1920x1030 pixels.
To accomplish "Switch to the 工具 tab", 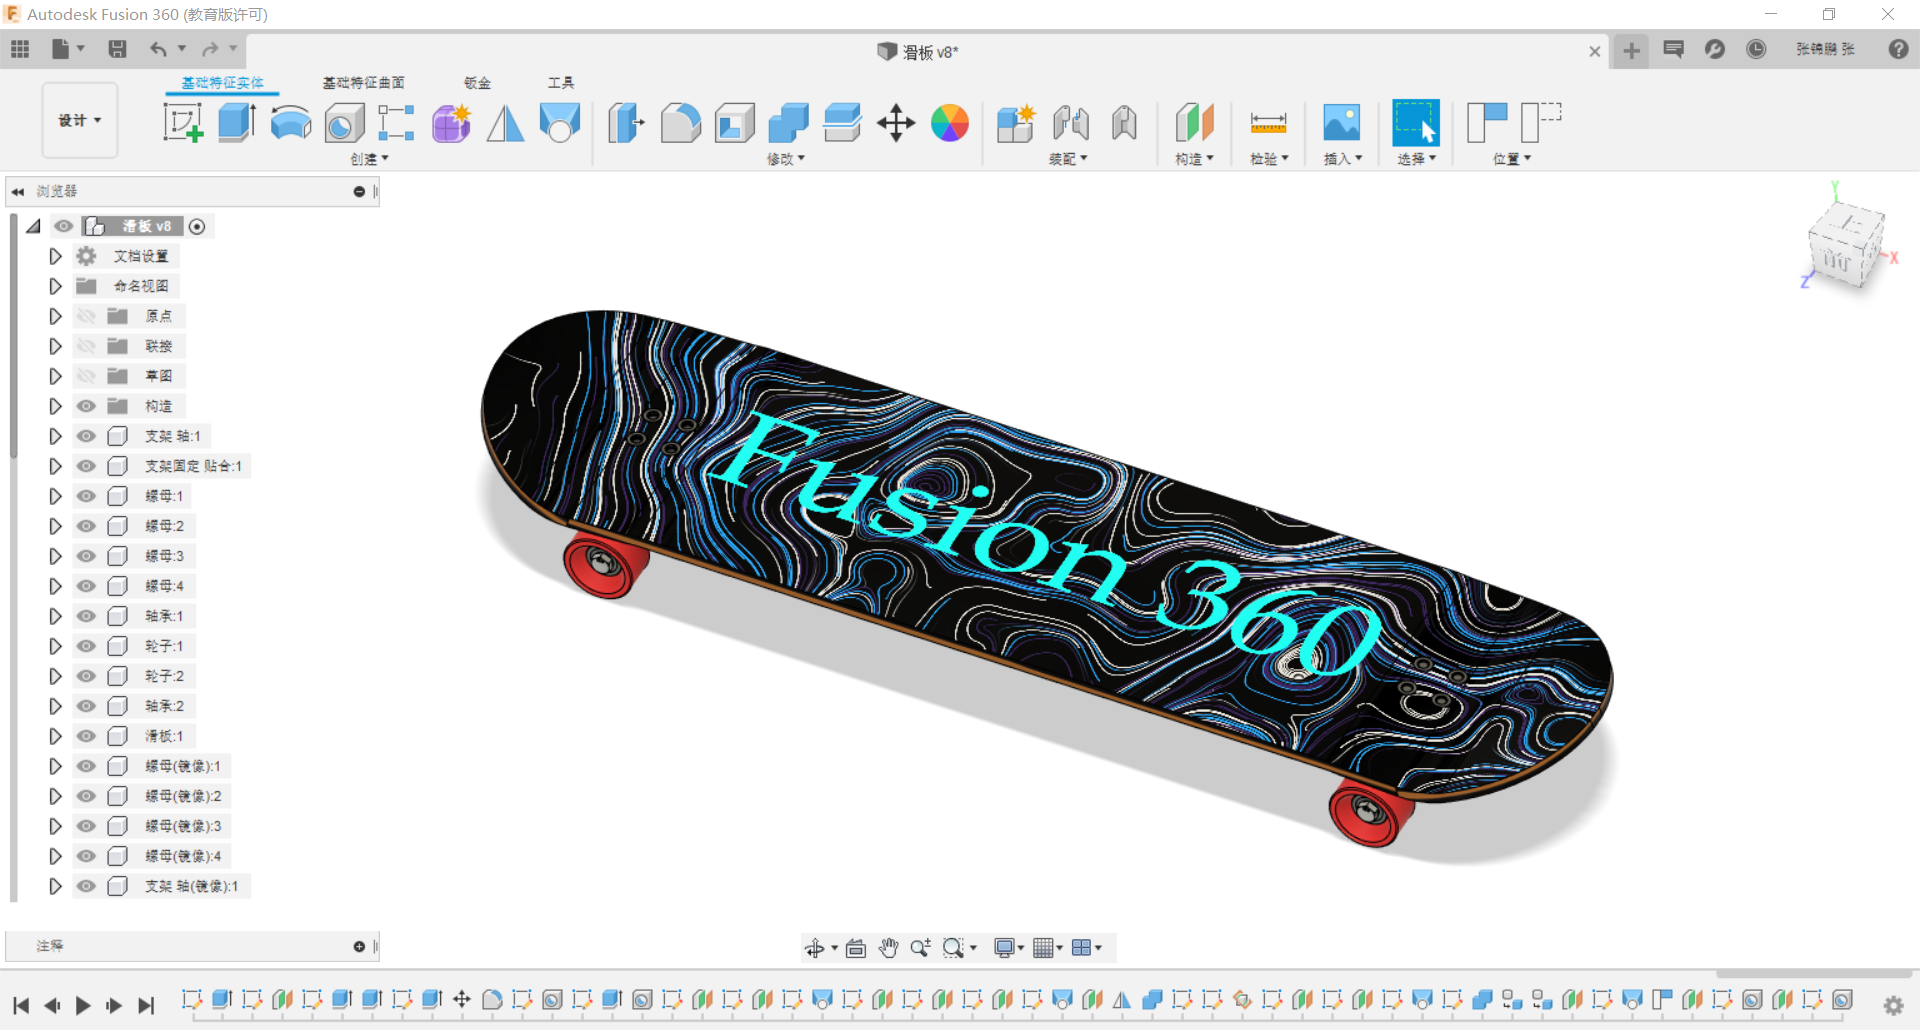I will pyautogui.click(x=561, y=83).
